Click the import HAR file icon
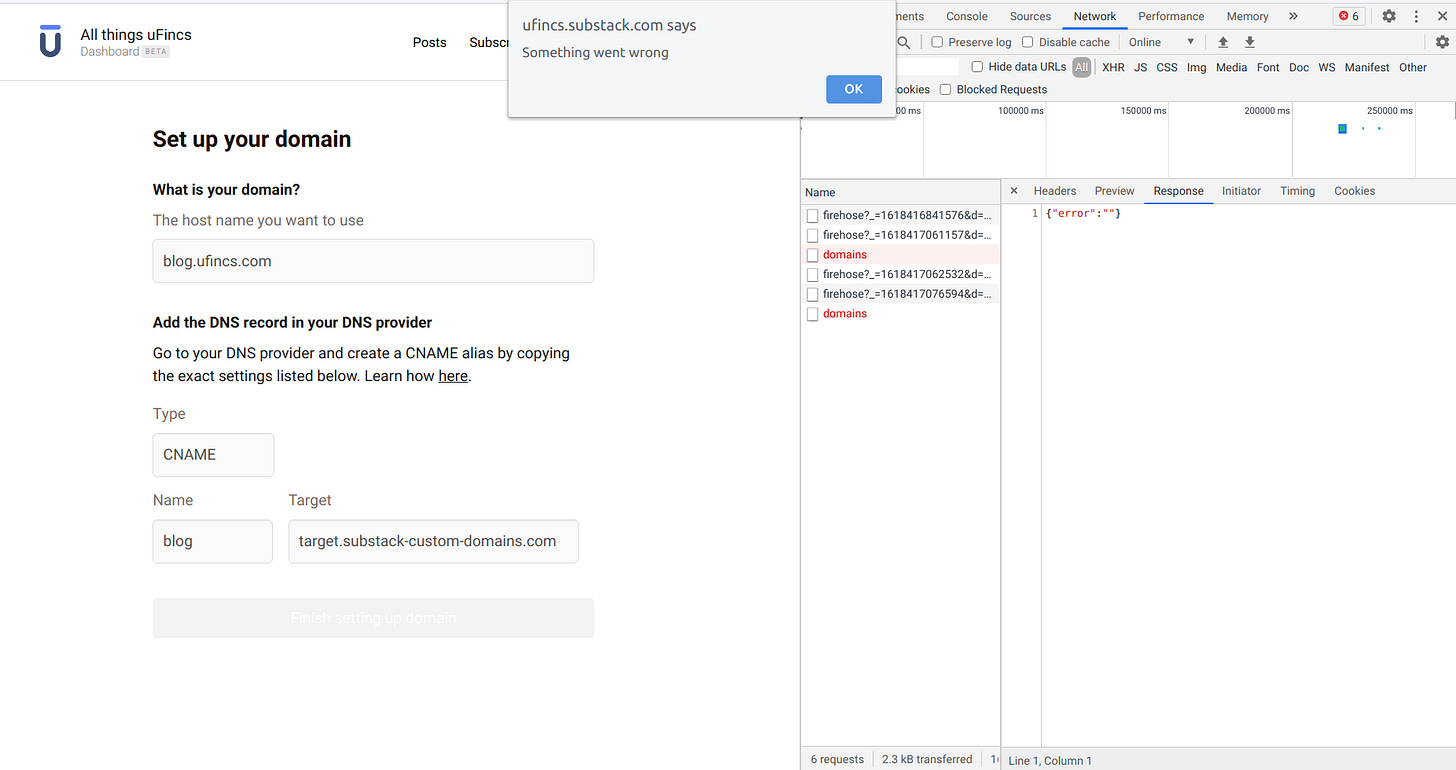 1222,42
